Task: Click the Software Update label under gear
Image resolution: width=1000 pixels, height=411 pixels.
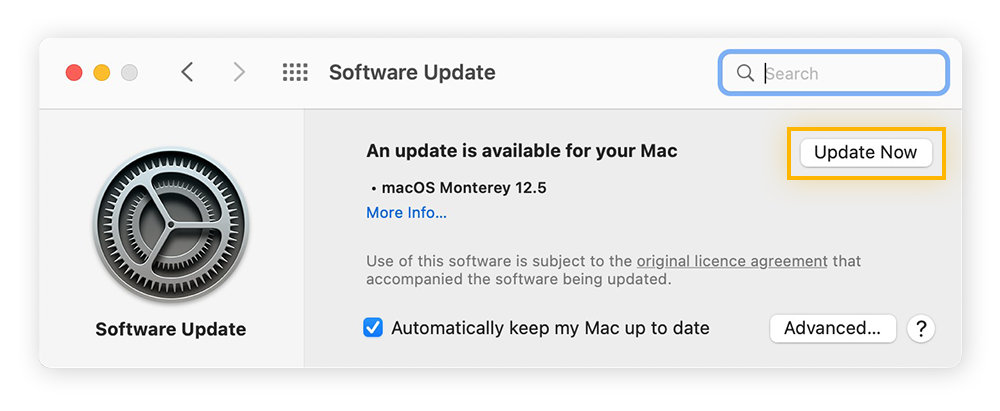Action: tap(170, 329)
